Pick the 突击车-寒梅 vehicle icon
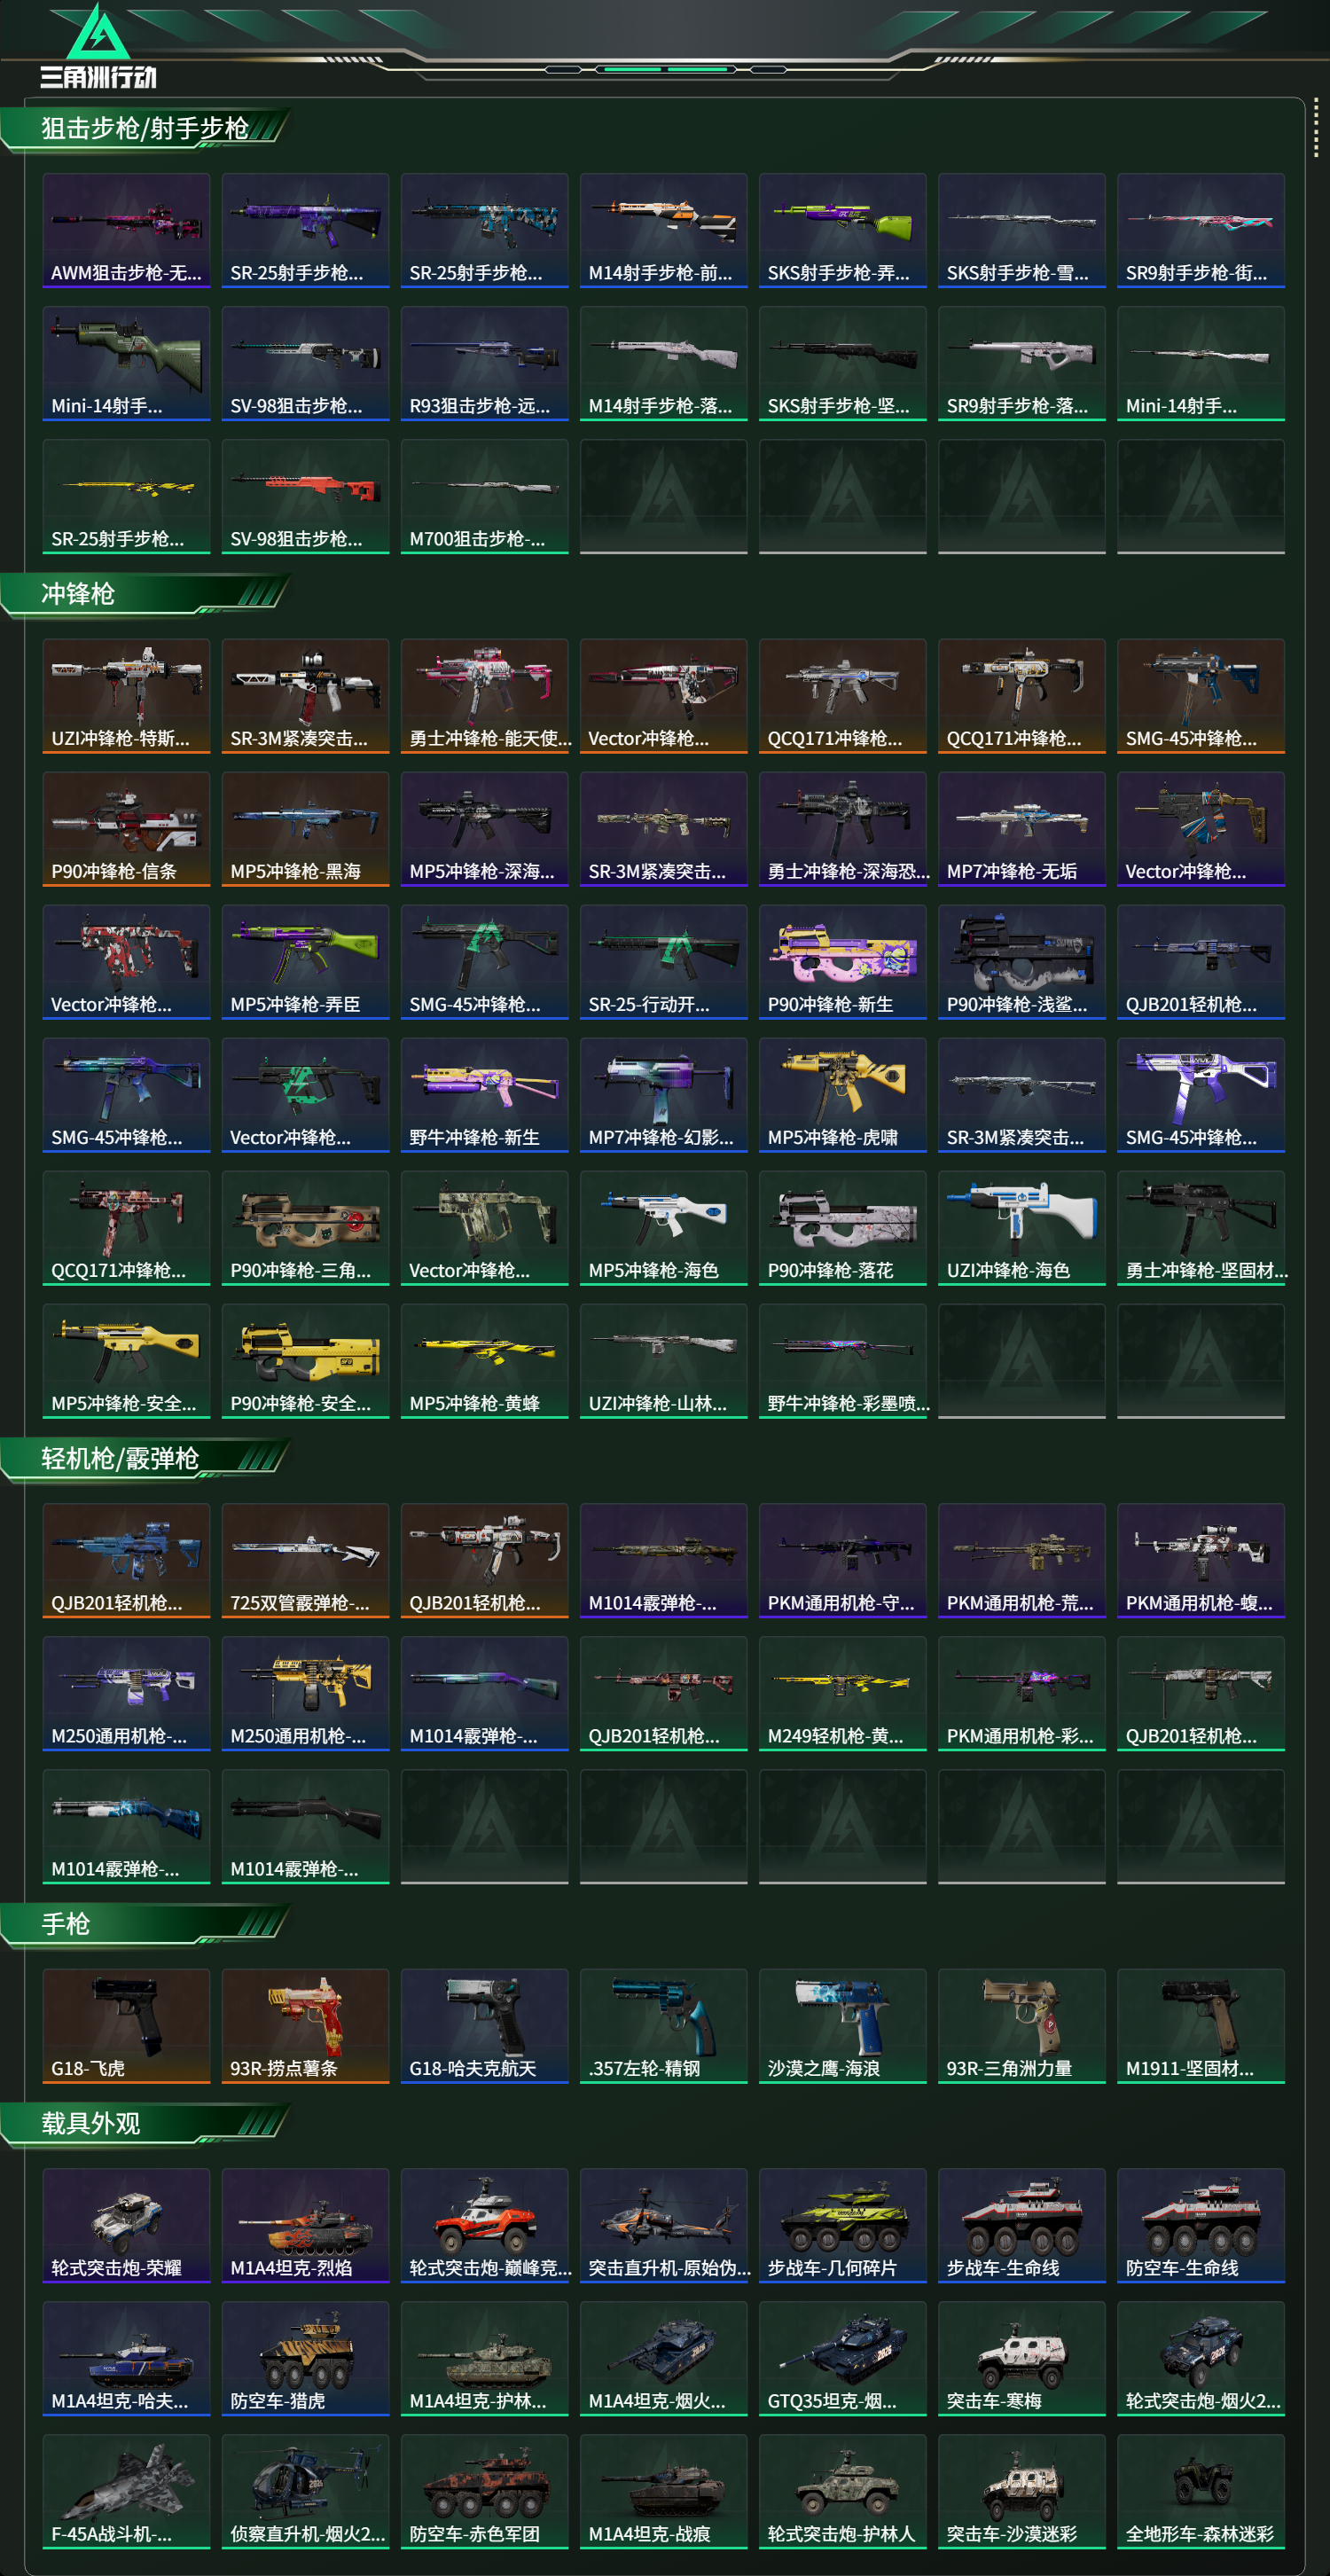 tap(1021, 2358)
